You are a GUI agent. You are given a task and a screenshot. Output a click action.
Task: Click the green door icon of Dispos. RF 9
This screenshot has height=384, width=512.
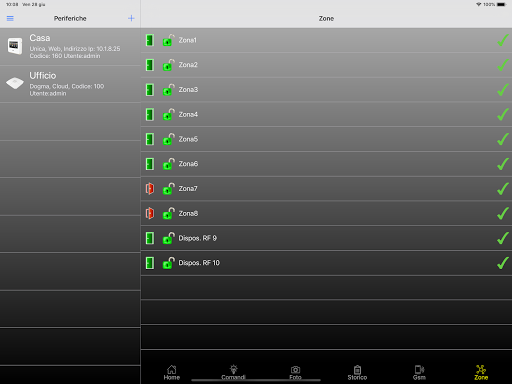tap(150, 238)
